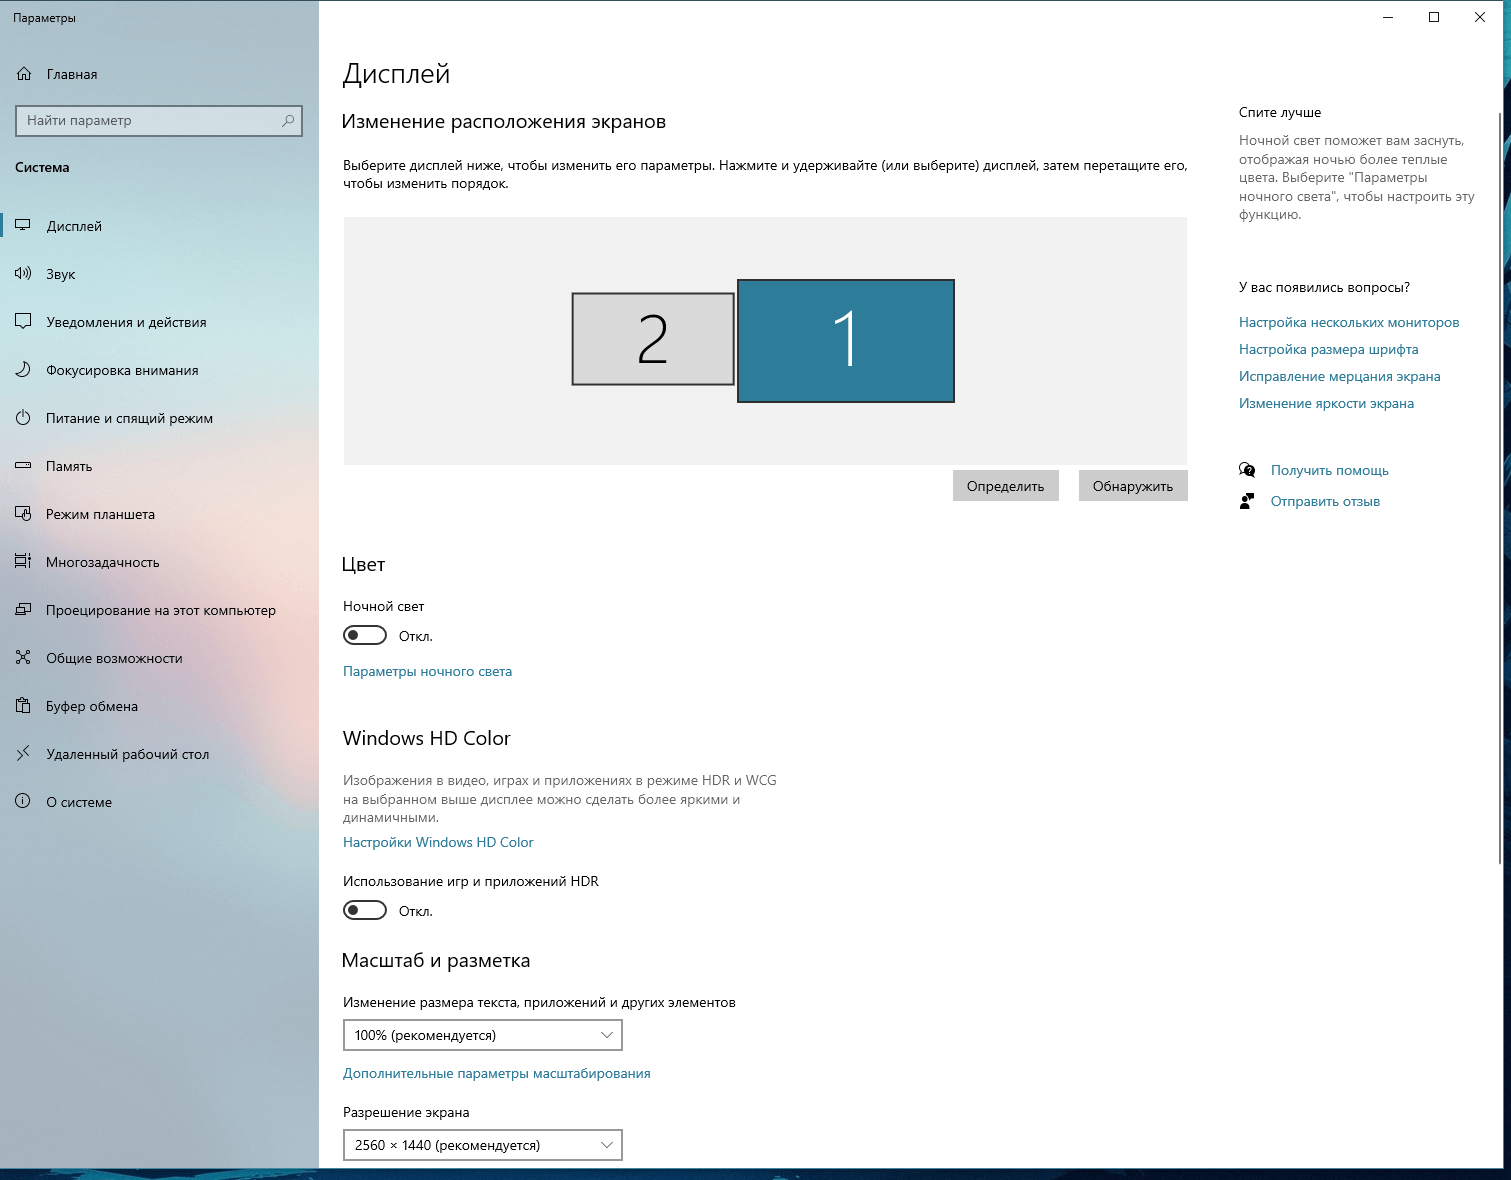Image resolution: width=1511 pixels, height=1180 pixels.
Task: Click the Удаленный рабочий стол icon
Action: point(23,754)
